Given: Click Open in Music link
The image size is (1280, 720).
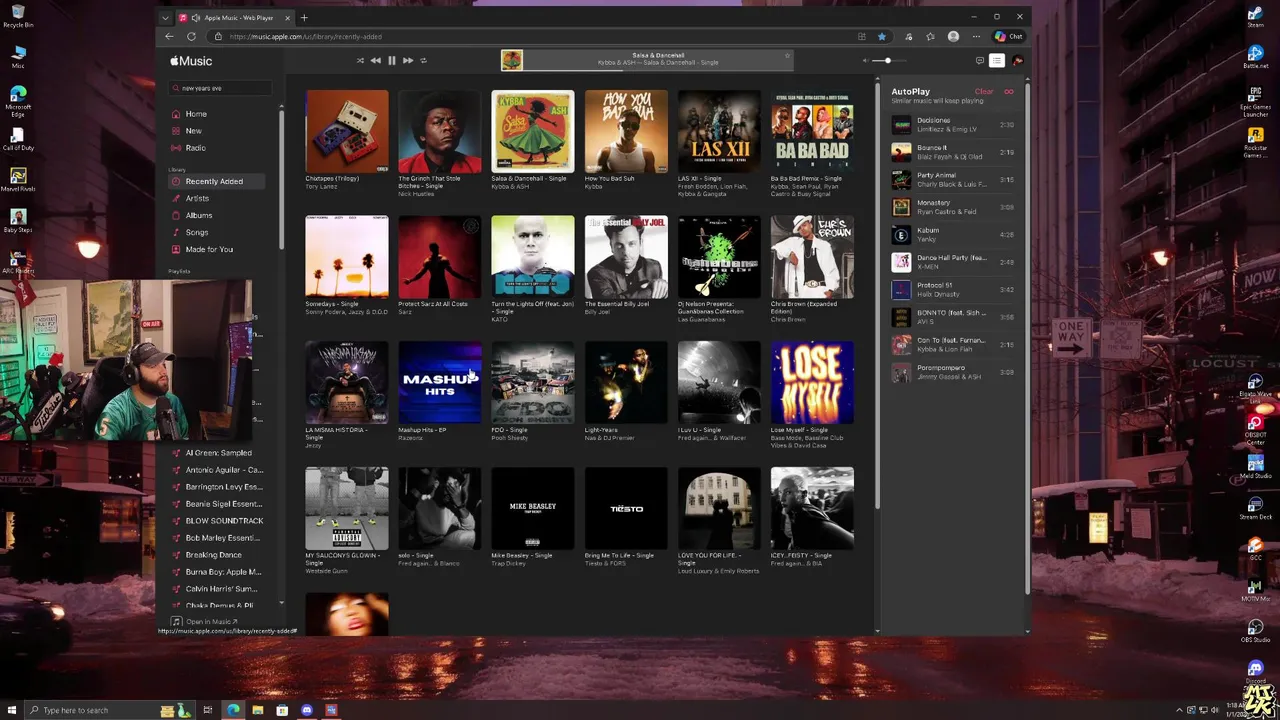Looking at the screenshot, I should (203, 622).
